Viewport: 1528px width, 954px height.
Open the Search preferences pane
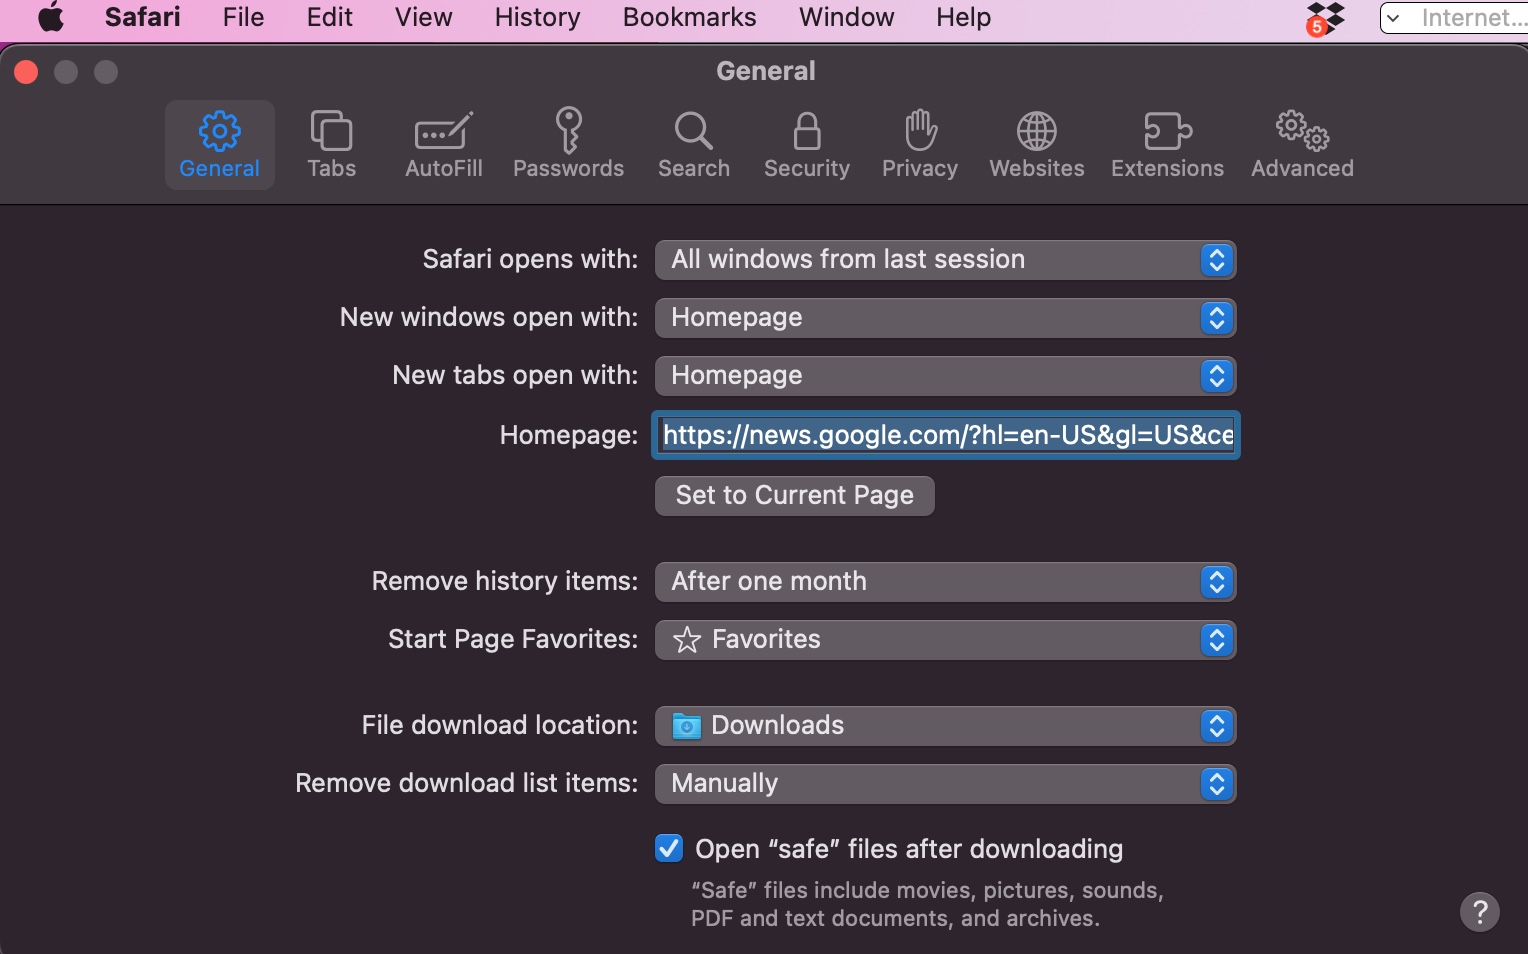point(693,145)
